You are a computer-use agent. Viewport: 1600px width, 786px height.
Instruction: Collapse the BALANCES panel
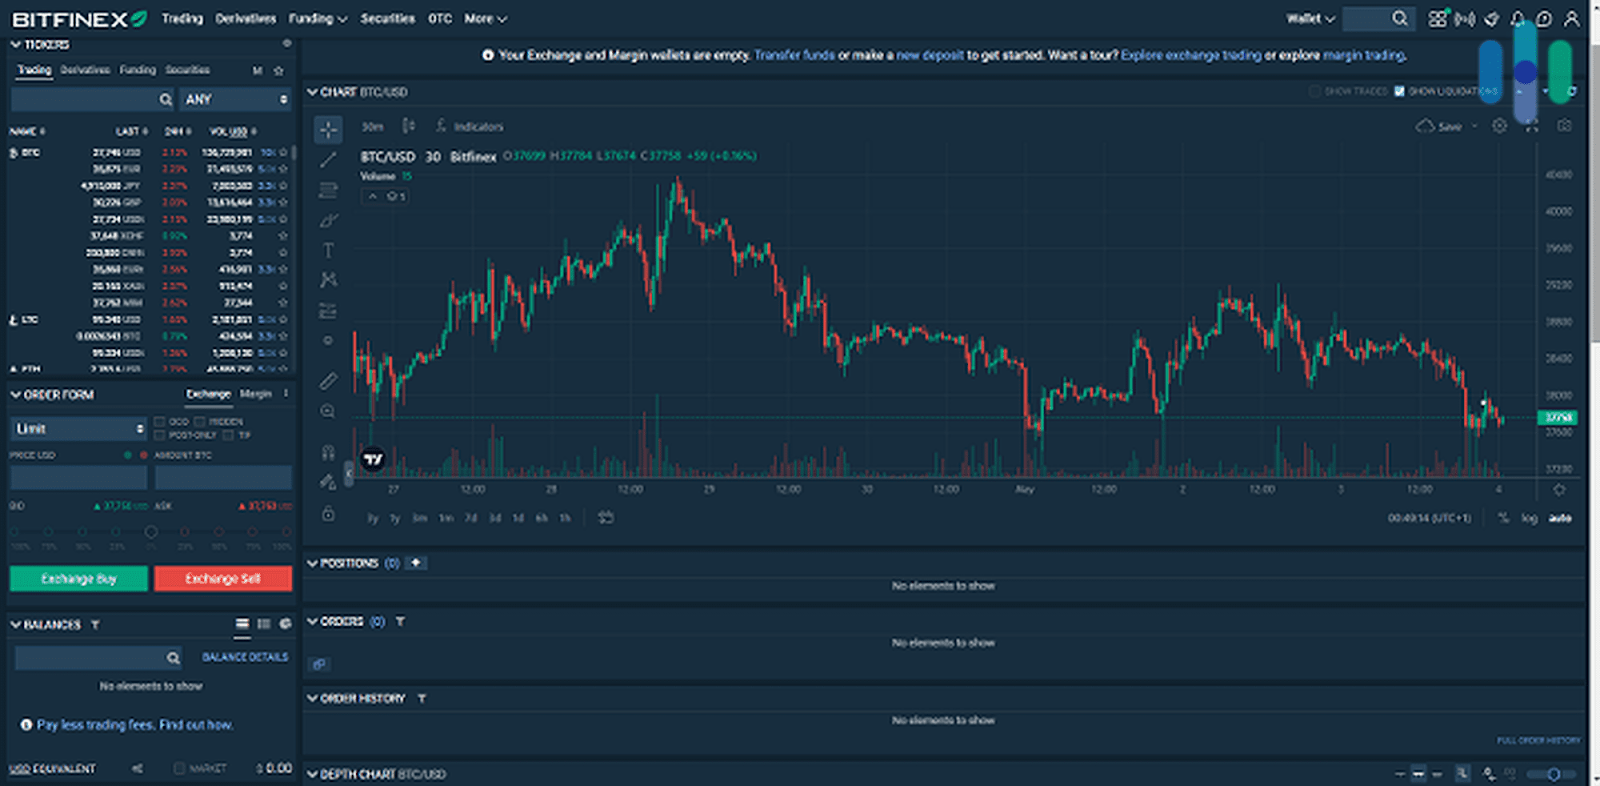click(x=15, y=625)
